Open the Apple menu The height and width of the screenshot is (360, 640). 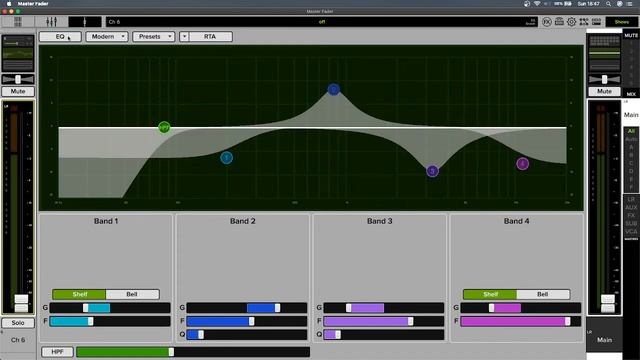click(x=9, y=4)
